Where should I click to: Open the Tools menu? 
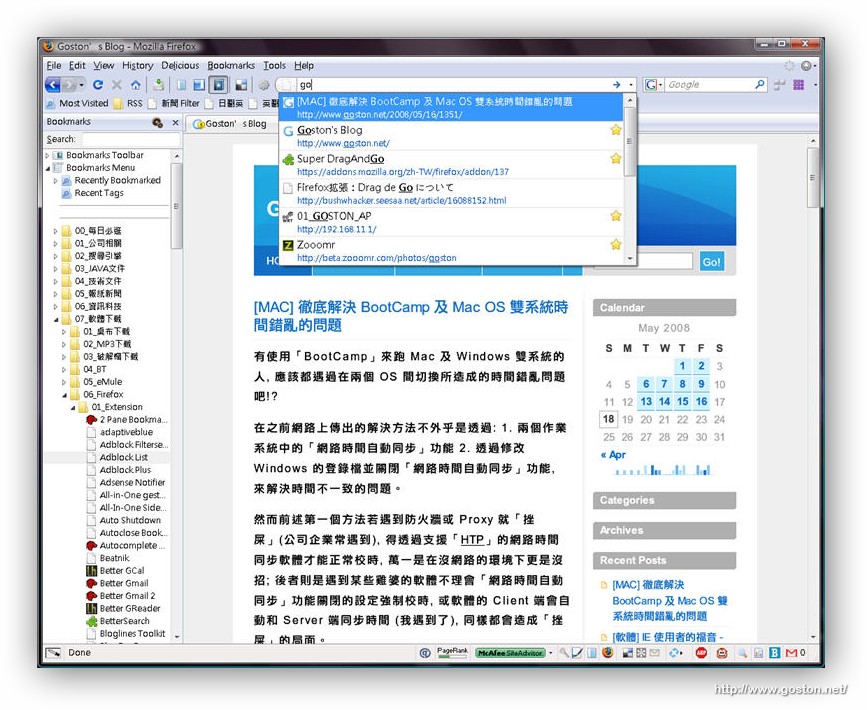[274, 65]
